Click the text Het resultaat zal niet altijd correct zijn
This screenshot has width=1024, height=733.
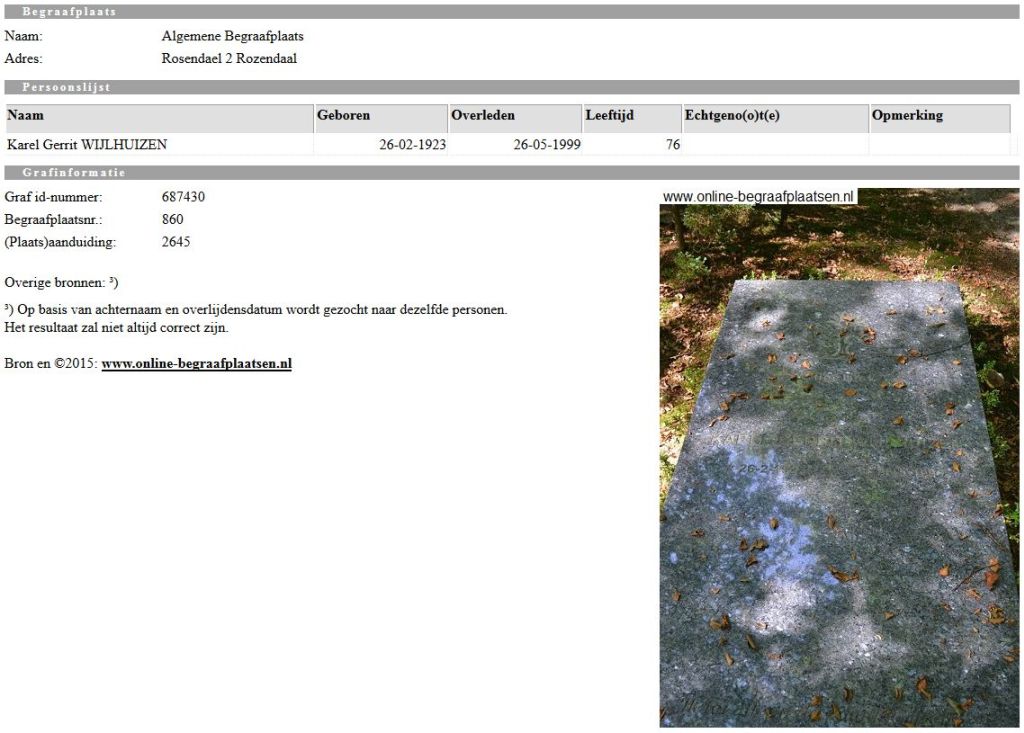click(x=116, y=328)
